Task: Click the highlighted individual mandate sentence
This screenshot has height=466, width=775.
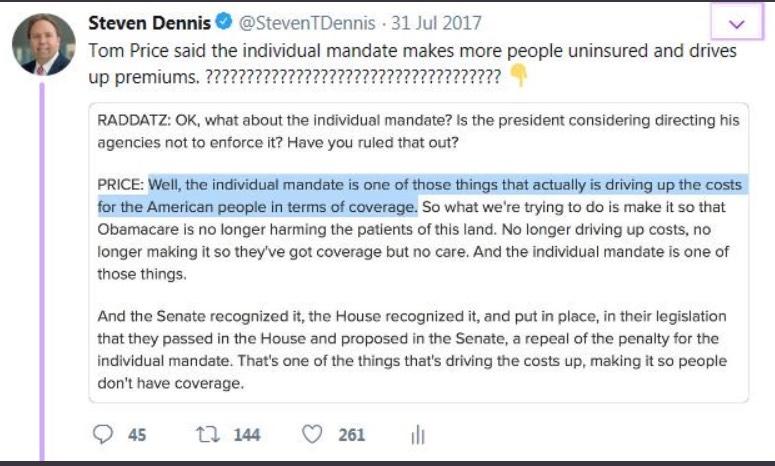Action: tap(420, 186)
